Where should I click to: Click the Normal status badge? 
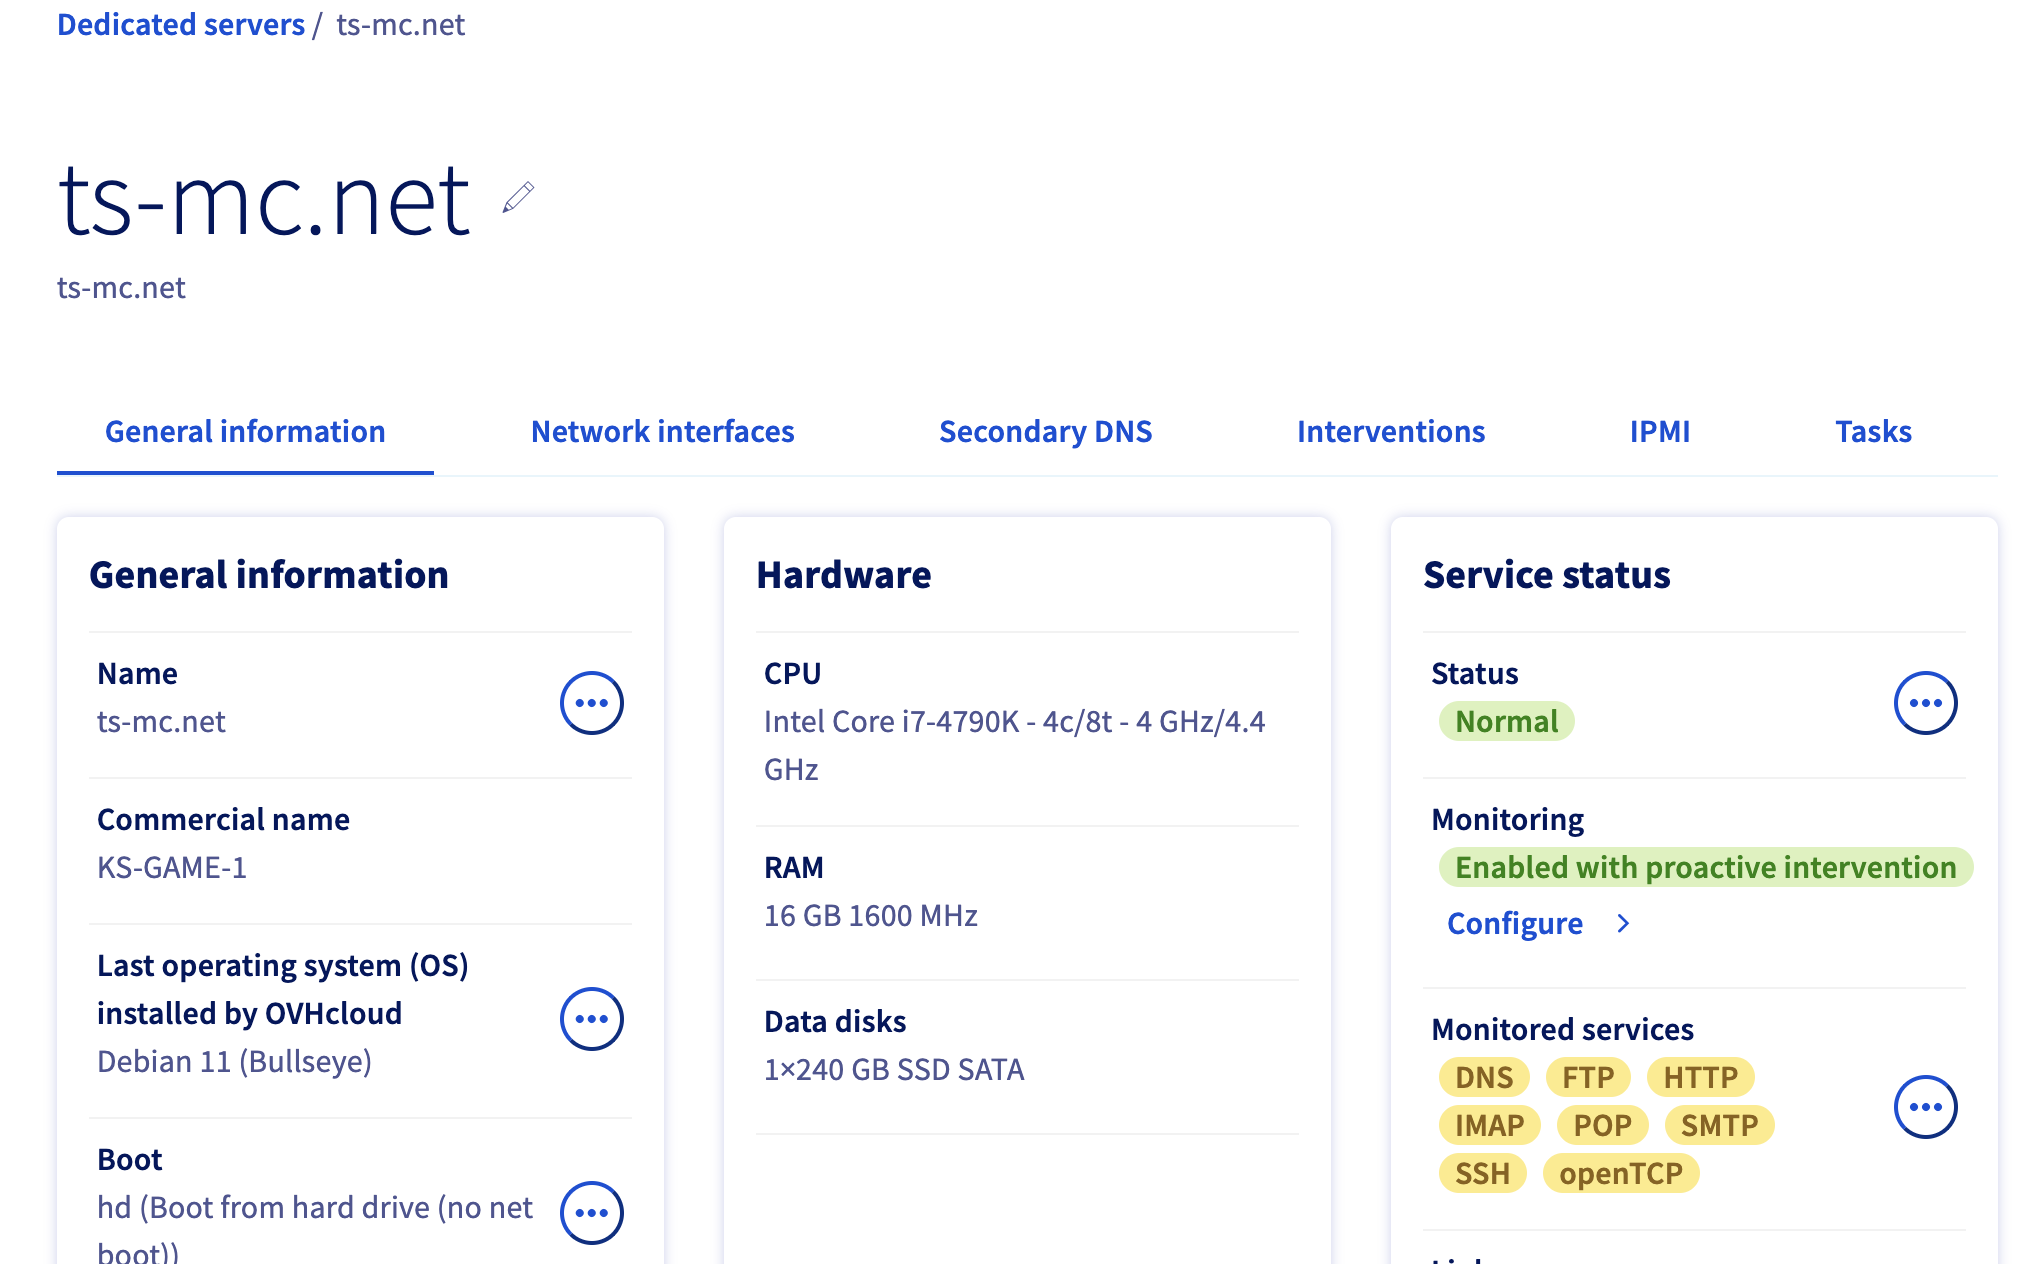tap(1506, 721)
